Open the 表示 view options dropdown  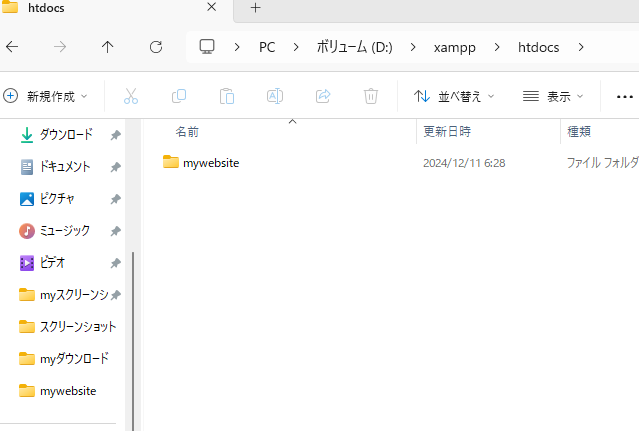click(x=553, y=96)
